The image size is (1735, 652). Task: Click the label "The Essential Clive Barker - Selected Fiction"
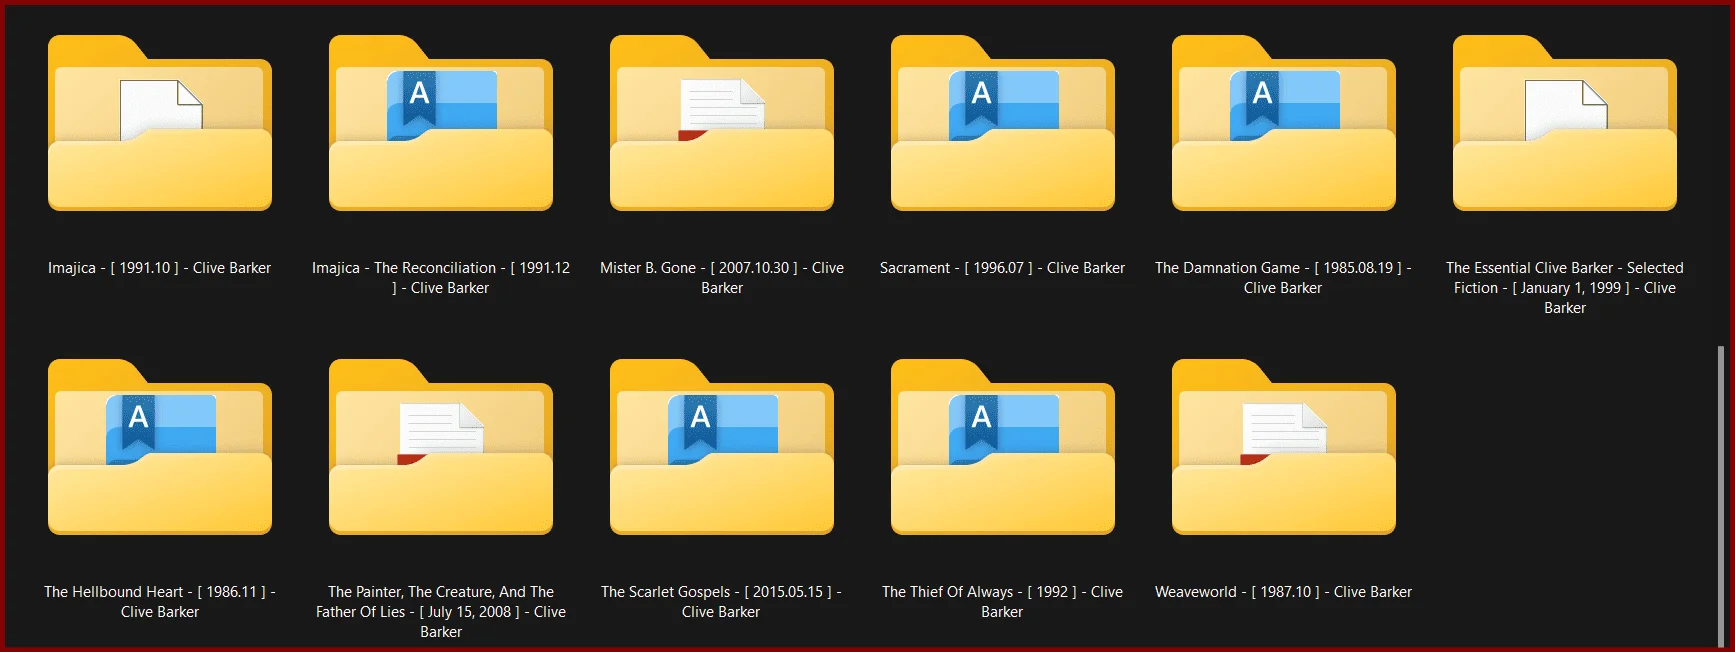pyautogui.click(x=1565, y=277)
